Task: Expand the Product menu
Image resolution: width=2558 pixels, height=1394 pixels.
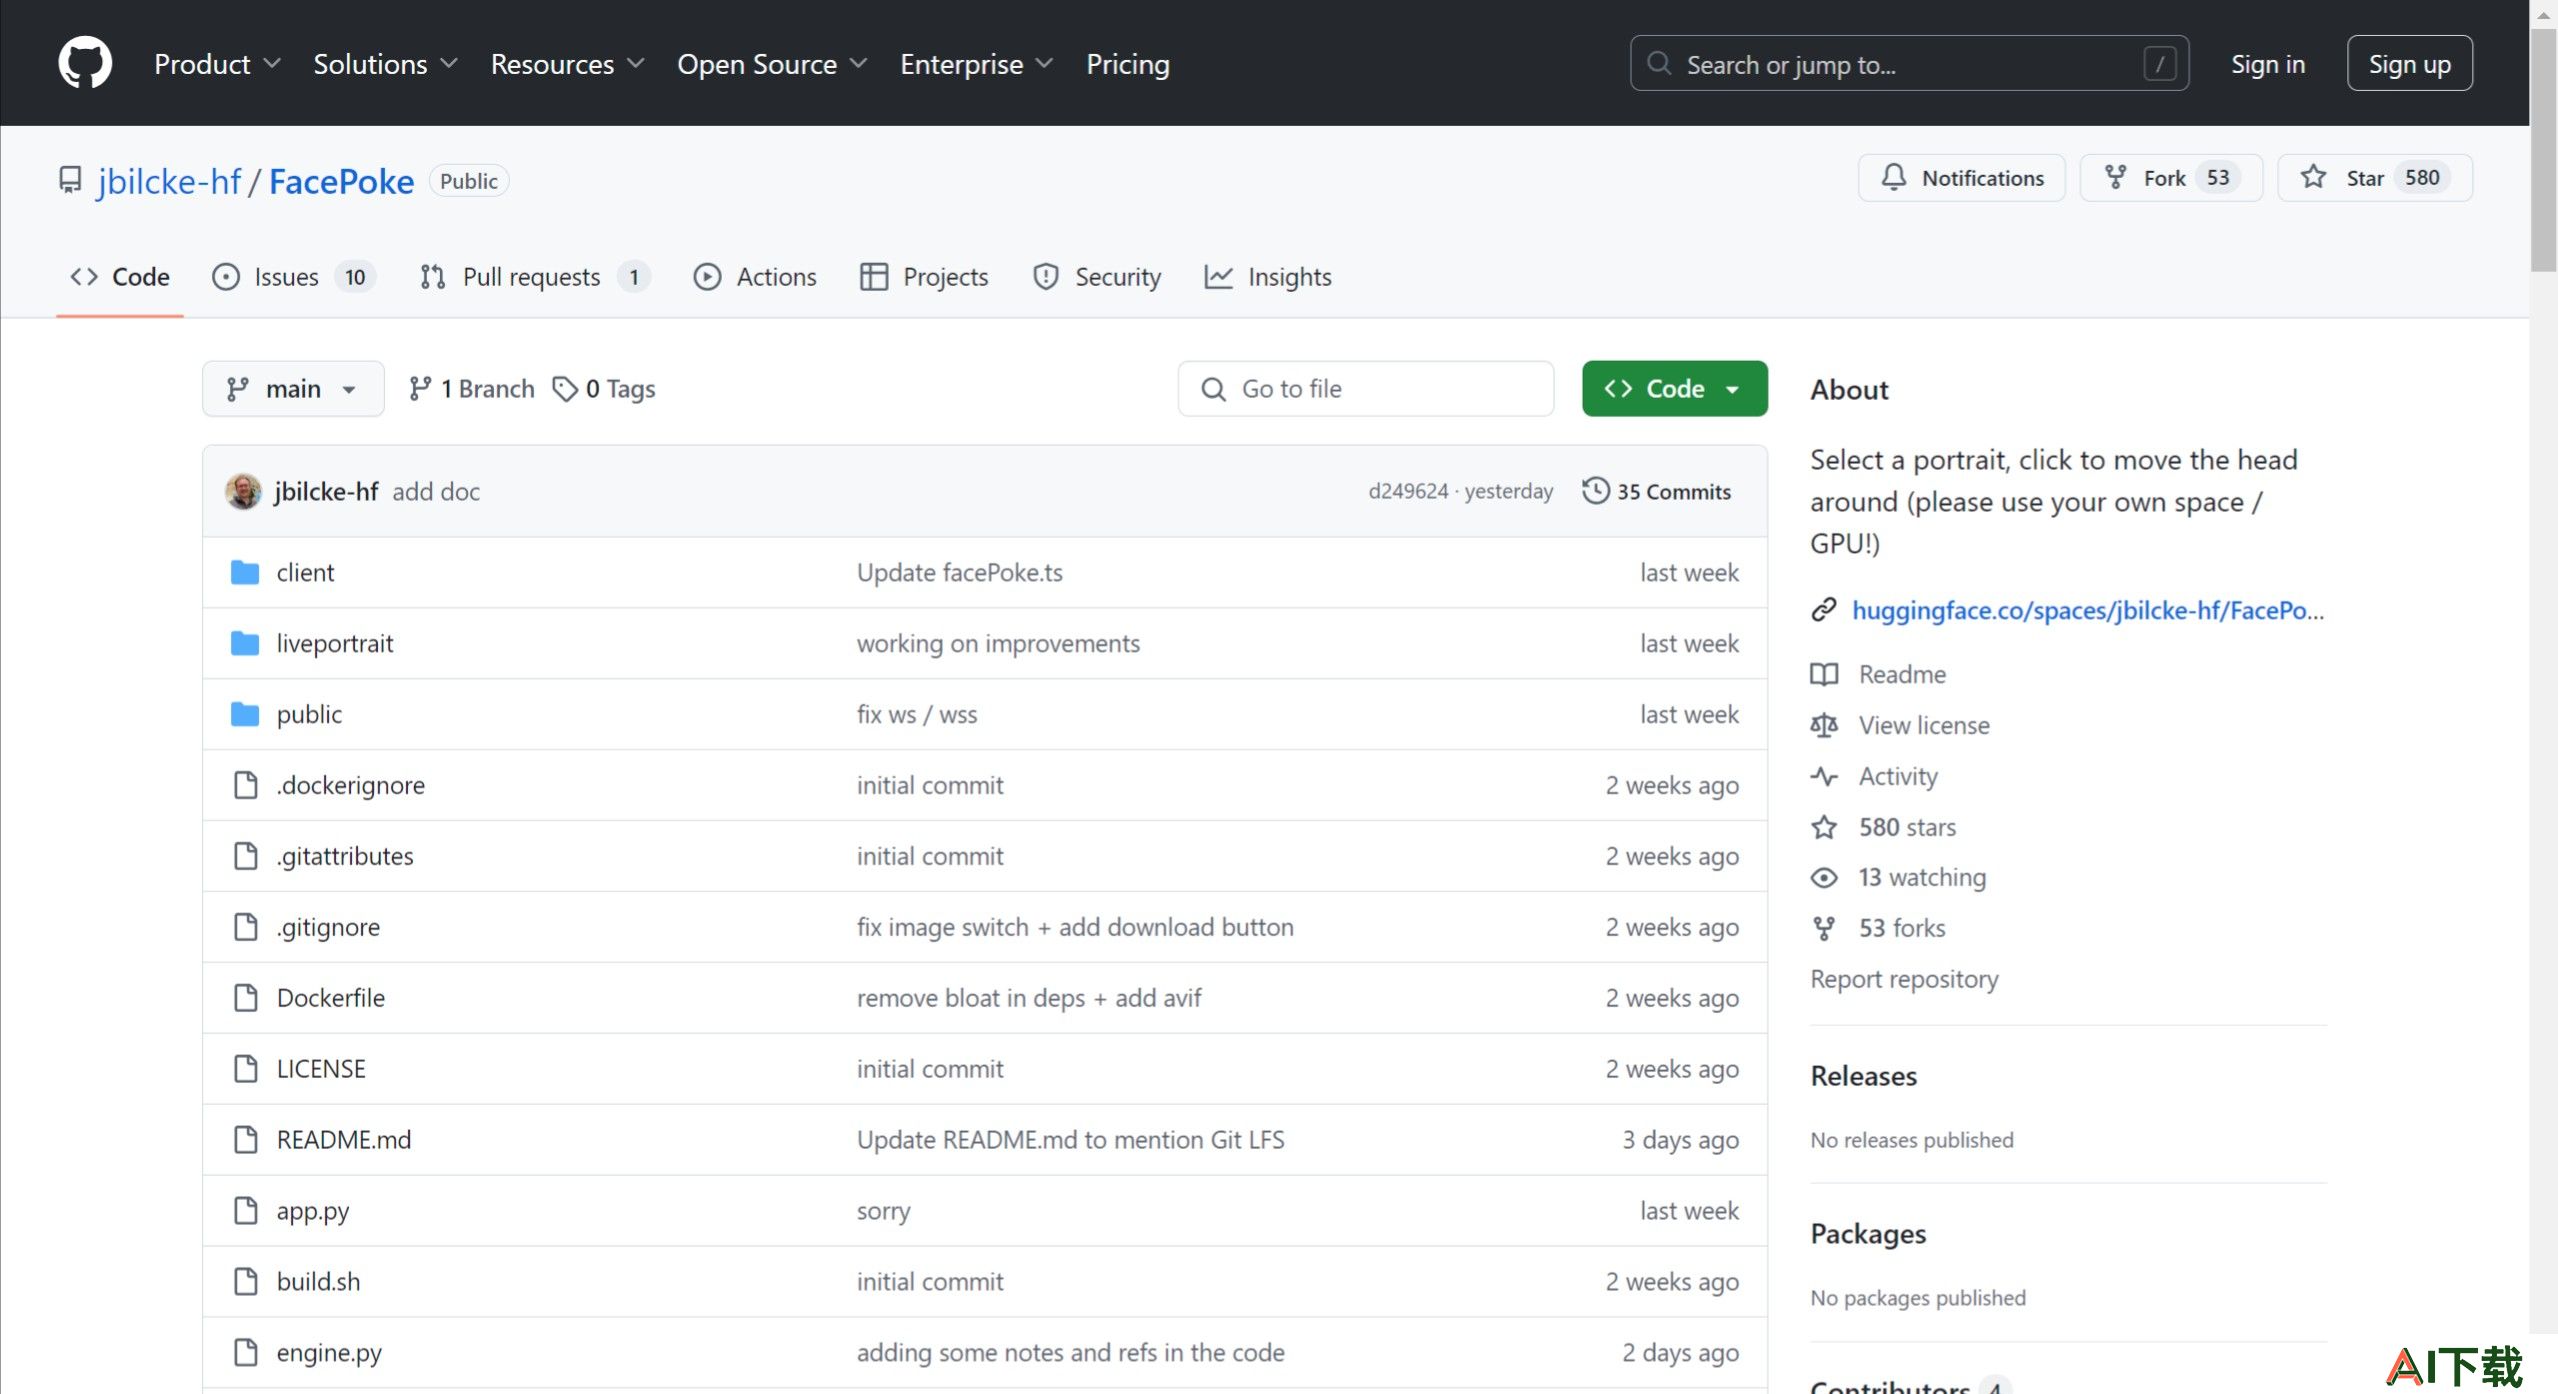Action: [x=217, y=64]
